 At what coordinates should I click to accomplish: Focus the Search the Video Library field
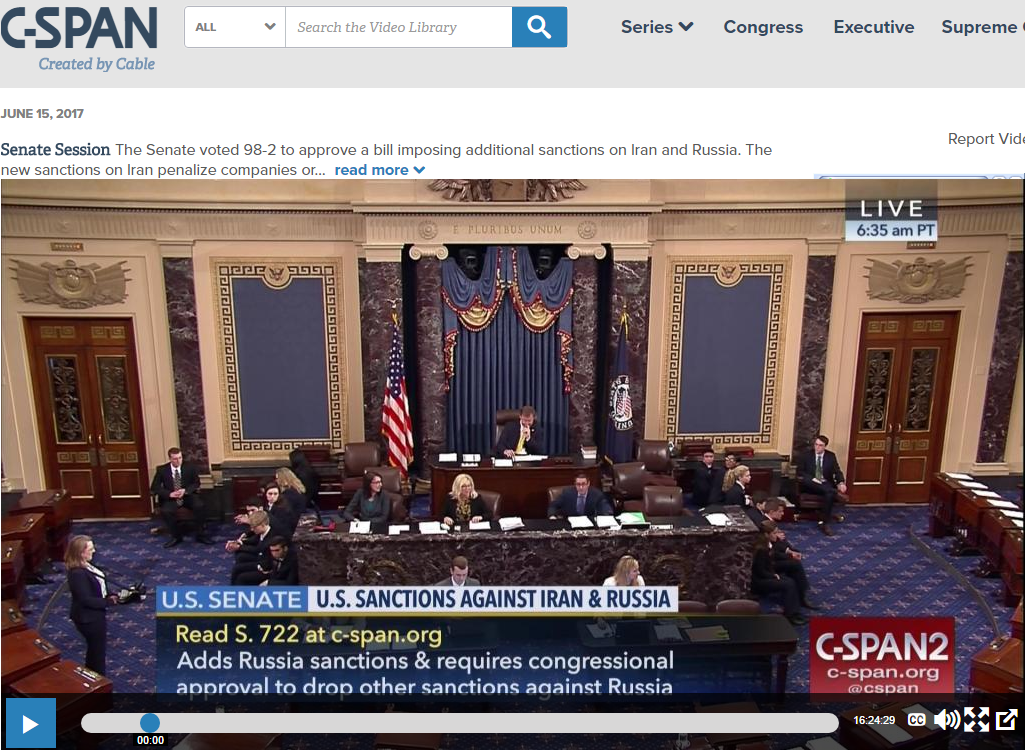(x=398, y=27)
